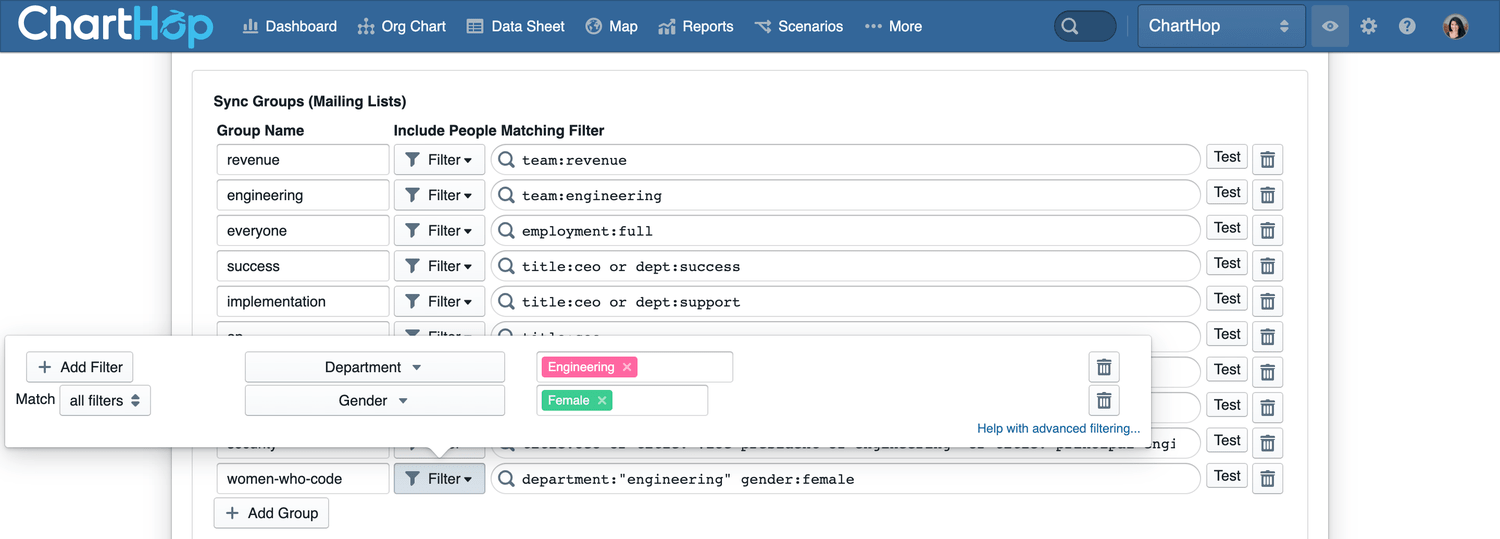The width and height of the screenshot is (1500, 539).
Task: Change the Match all filters selector
Action: 105,401
